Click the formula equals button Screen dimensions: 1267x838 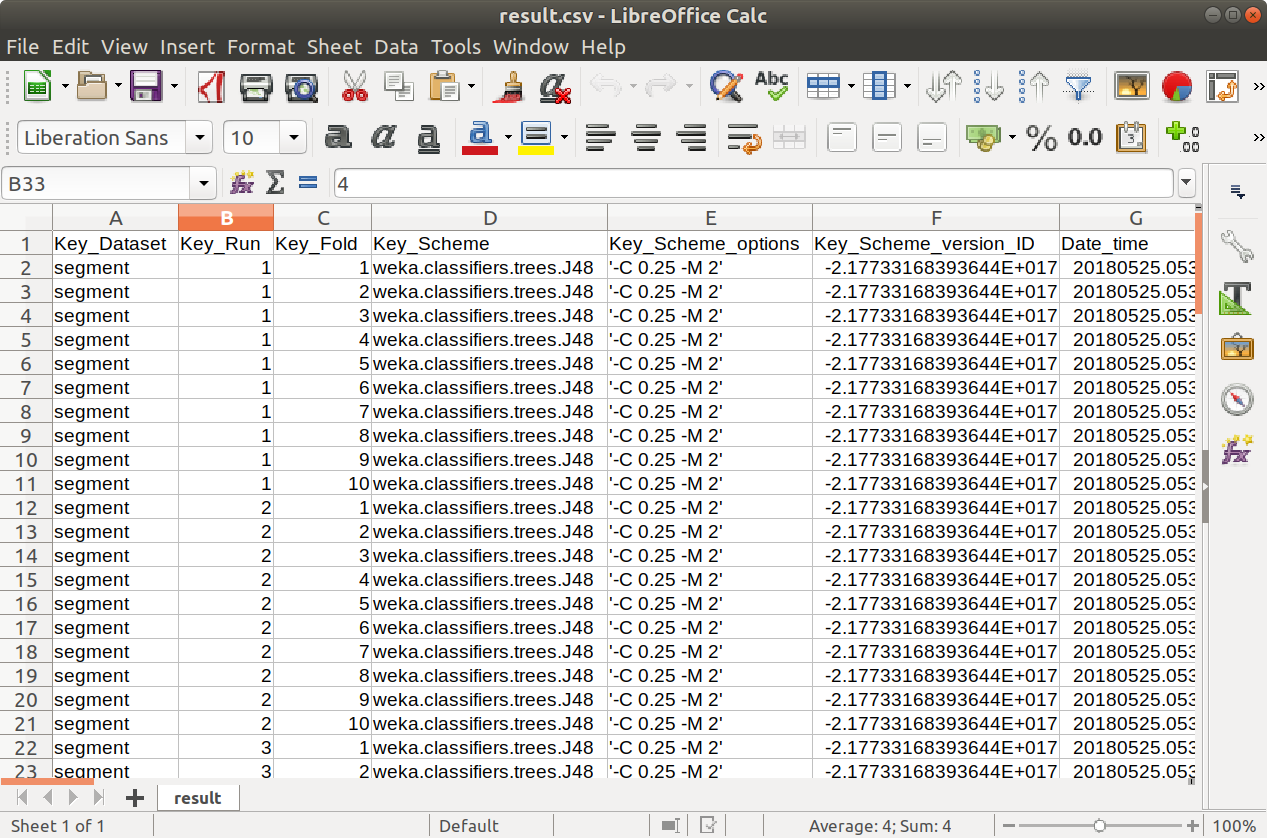(308, 183)
